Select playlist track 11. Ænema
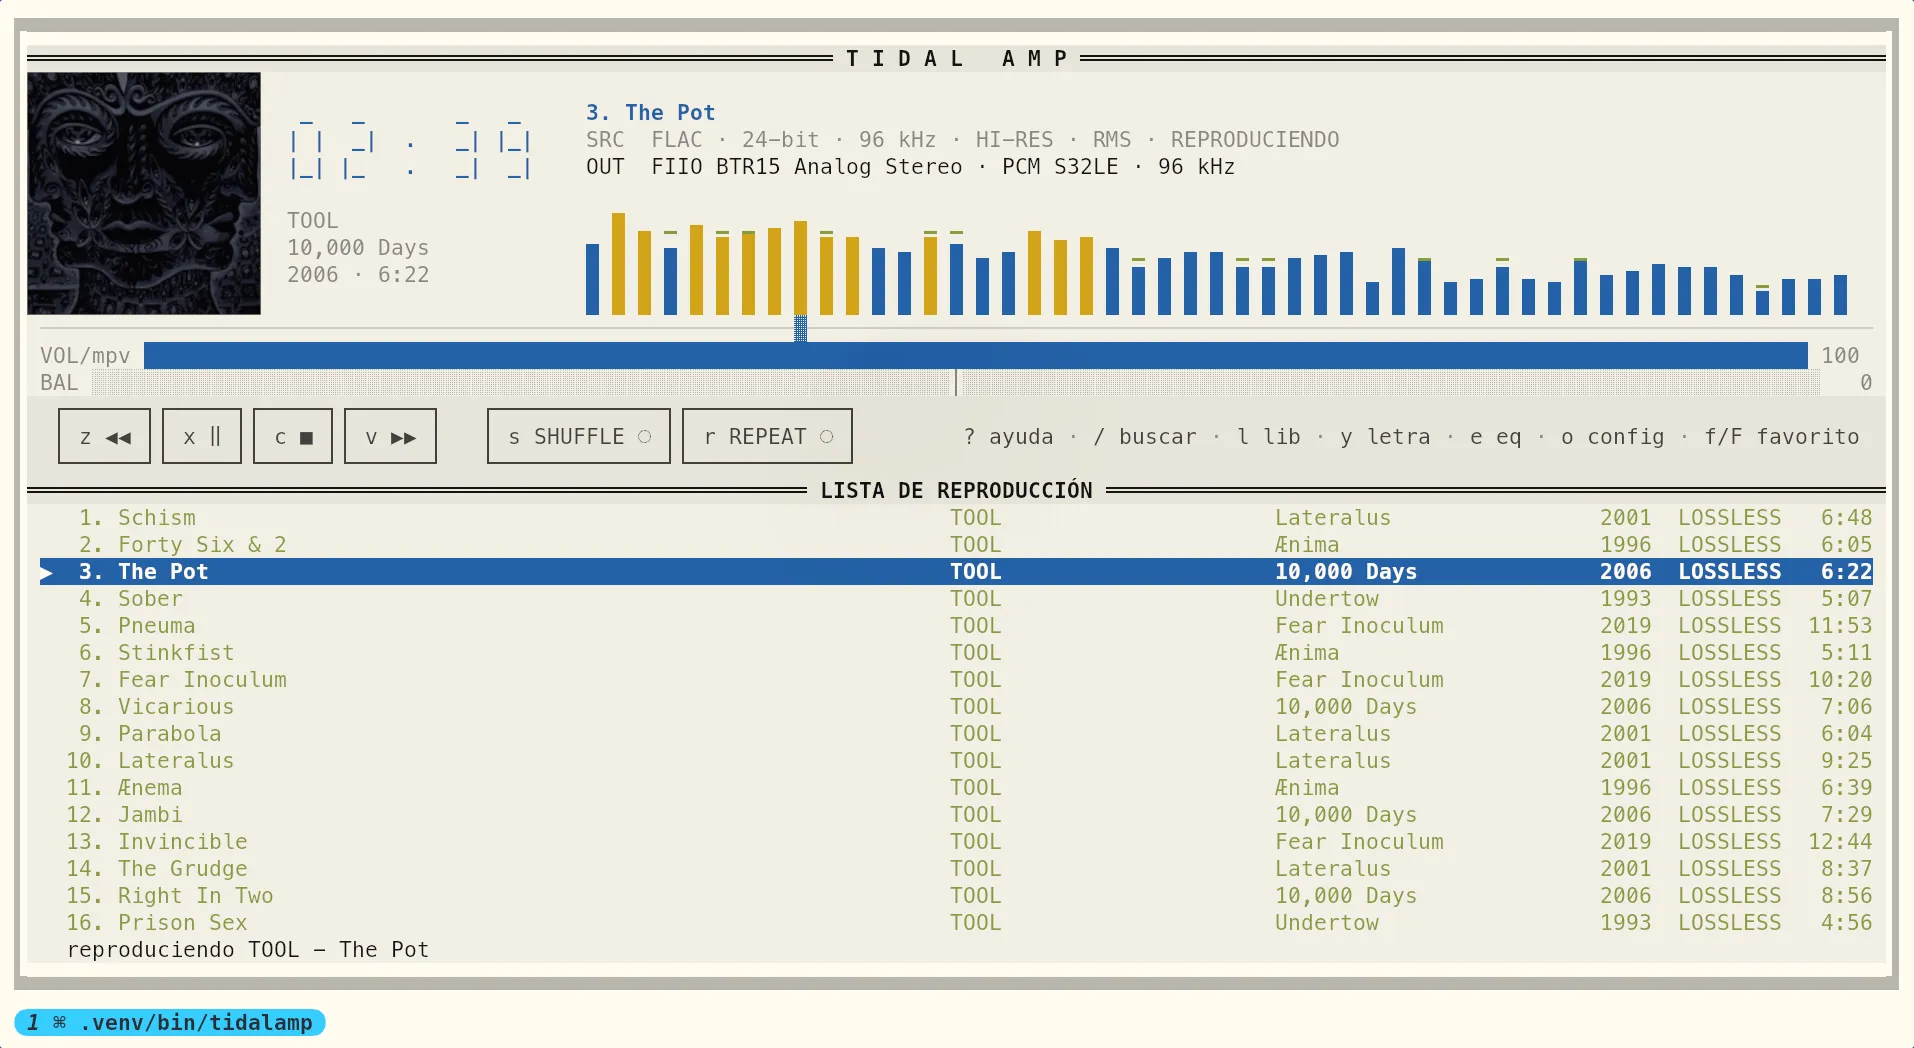The height and width of the screenshot is (1048, 1914). 956,787
